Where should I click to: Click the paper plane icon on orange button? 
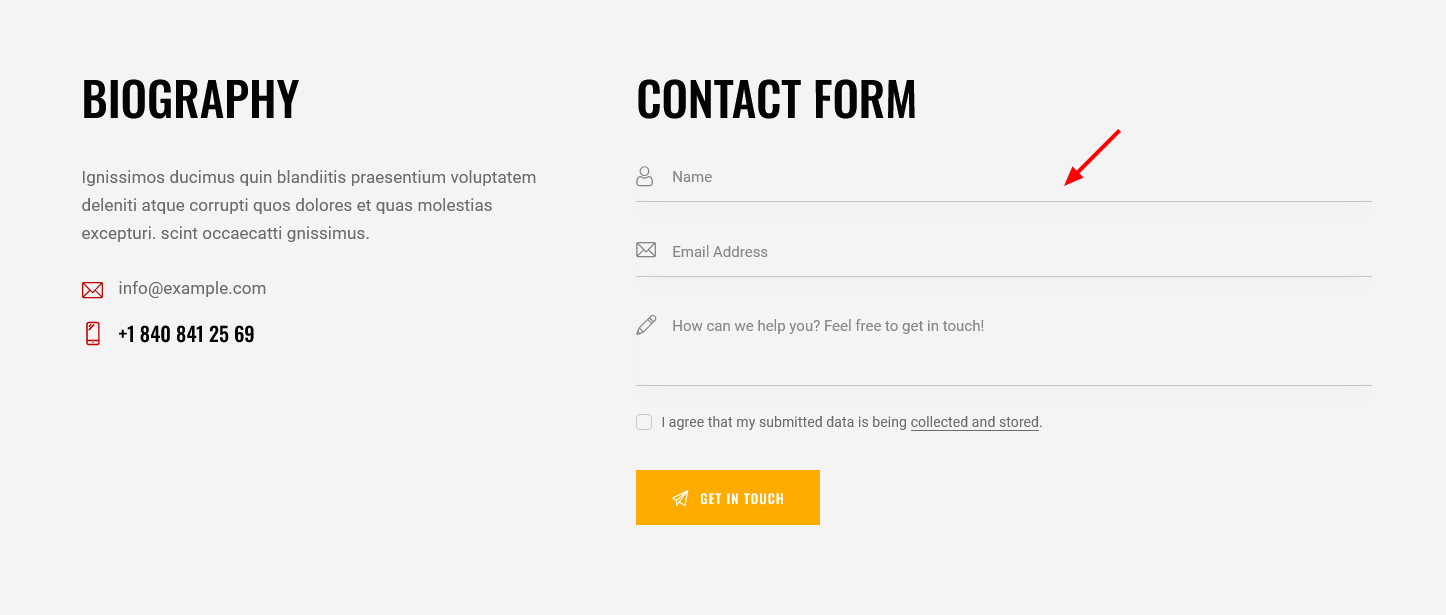pyautogui.click(x=680, y=498)
